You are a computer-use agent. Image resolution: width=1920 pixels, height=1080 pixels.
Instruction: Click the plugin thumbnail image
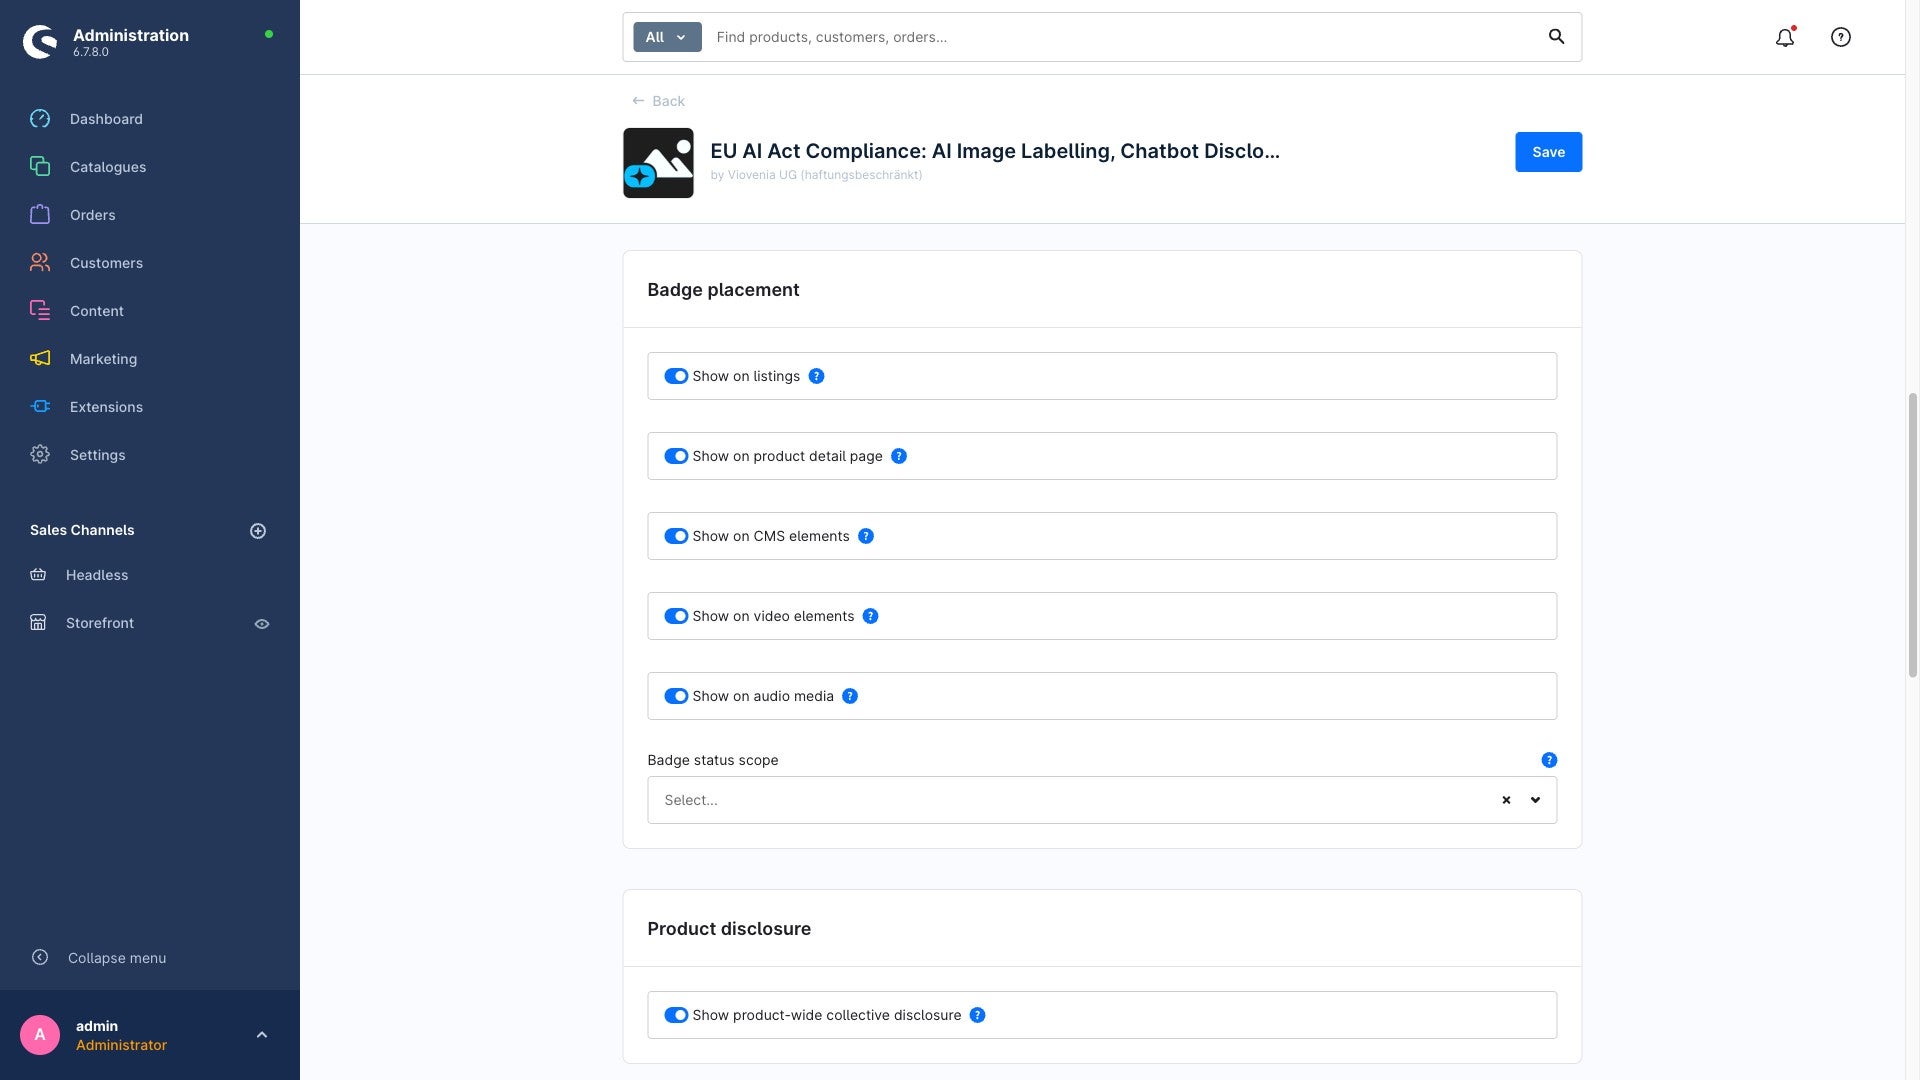[658, 163]
